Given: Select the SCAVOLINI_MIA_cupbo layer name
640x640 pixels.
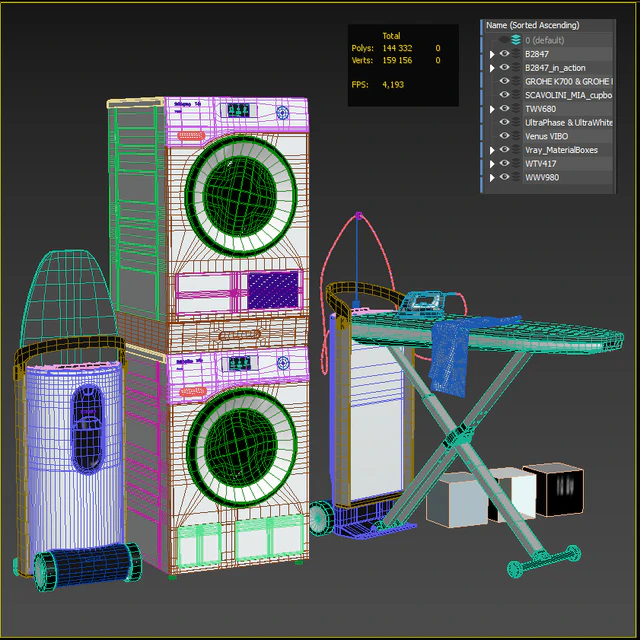Looking at the screenshot, I should point(569,95).
